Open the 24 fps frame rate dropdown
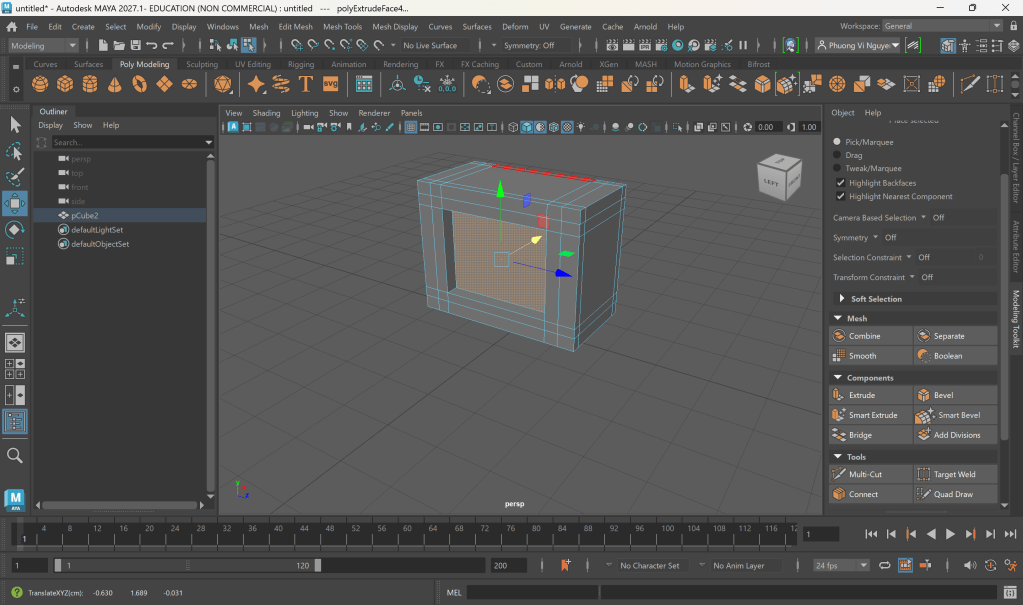The height and width of the screenshot is (605, 1023). pos(841,565)
